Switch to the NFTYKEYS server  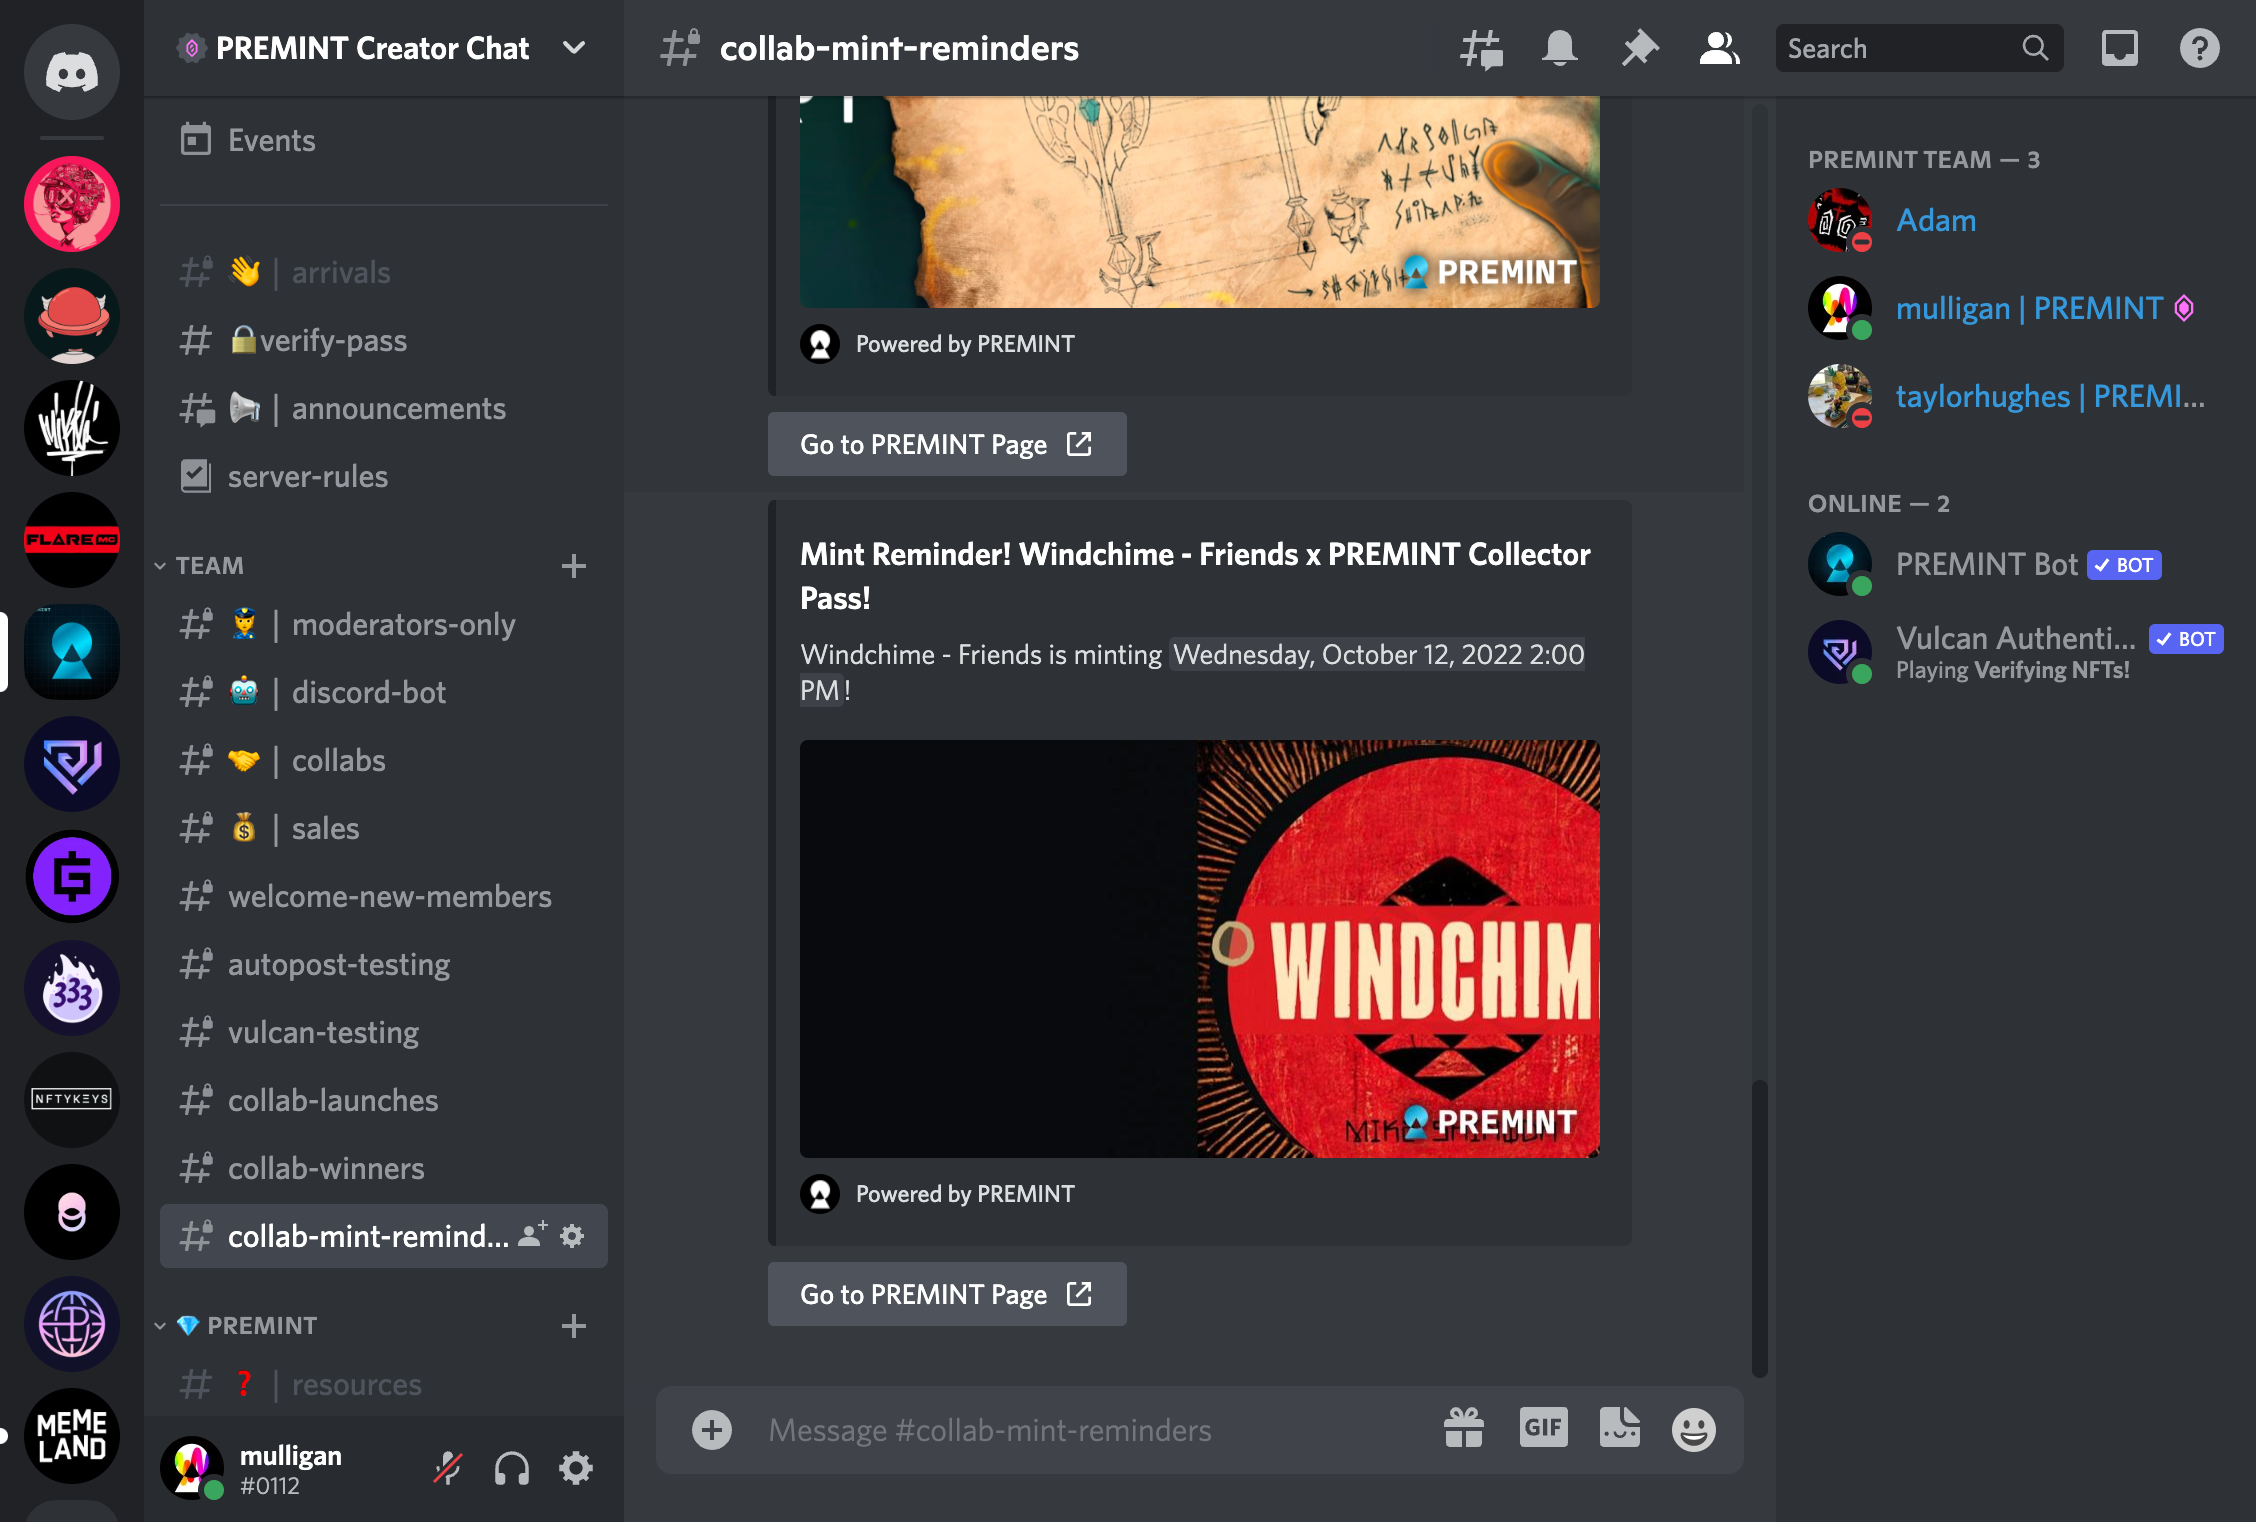pos(72,1100)
